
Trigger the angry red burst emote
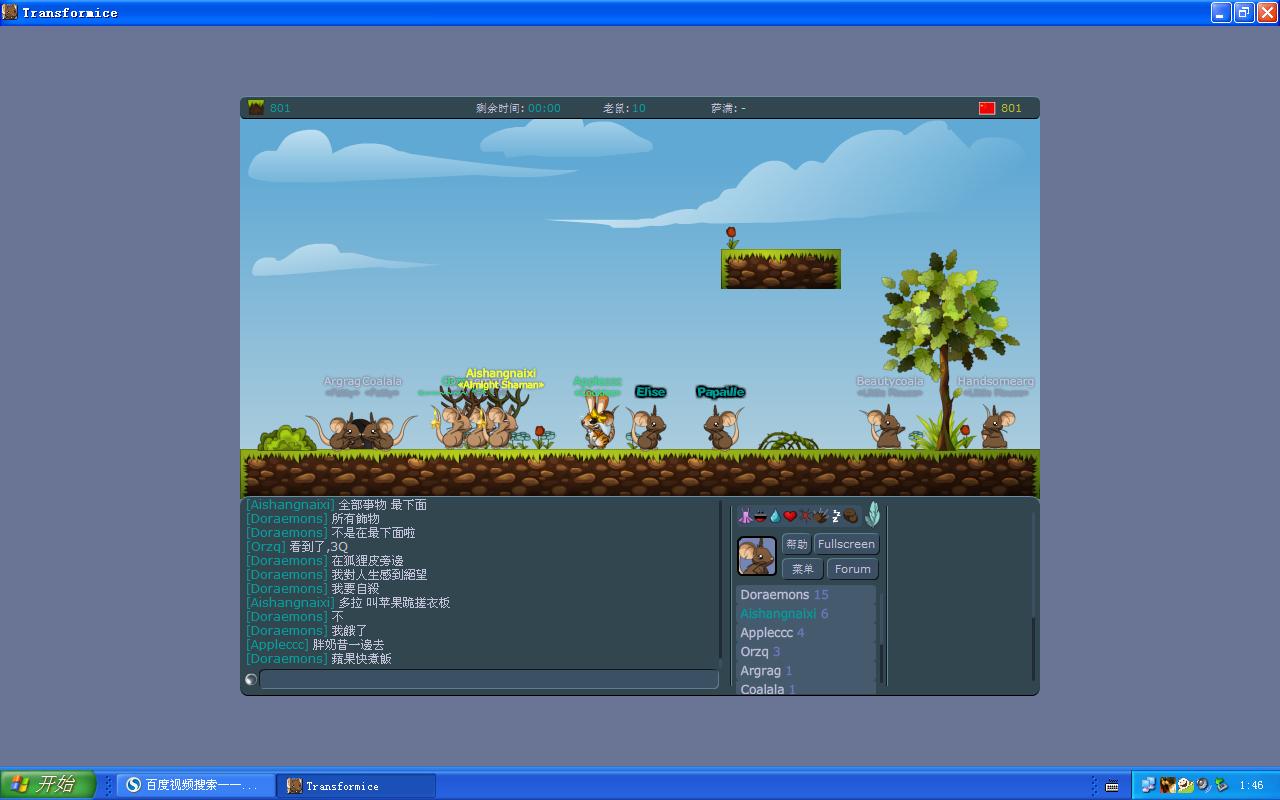pyautogui.click(x=805, y=516)
